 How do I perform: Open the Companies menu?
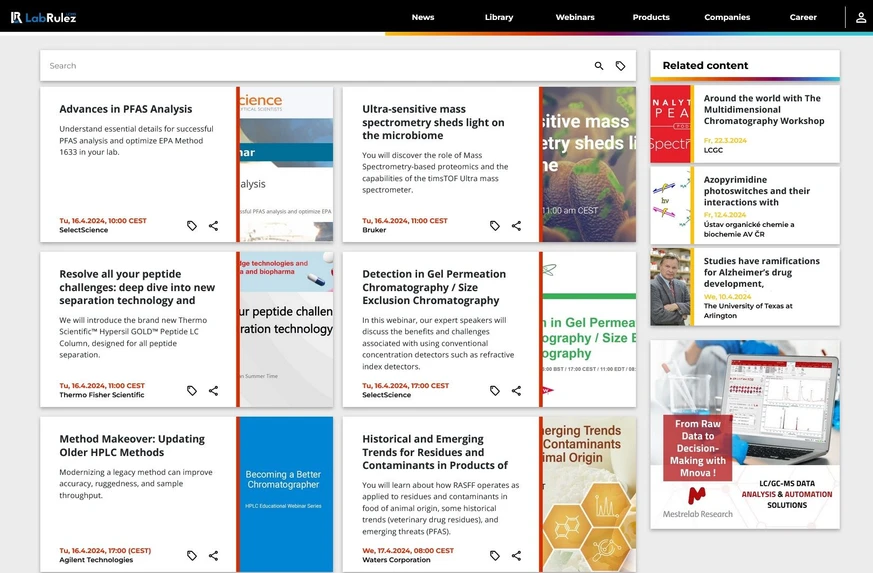click(727, 17)
